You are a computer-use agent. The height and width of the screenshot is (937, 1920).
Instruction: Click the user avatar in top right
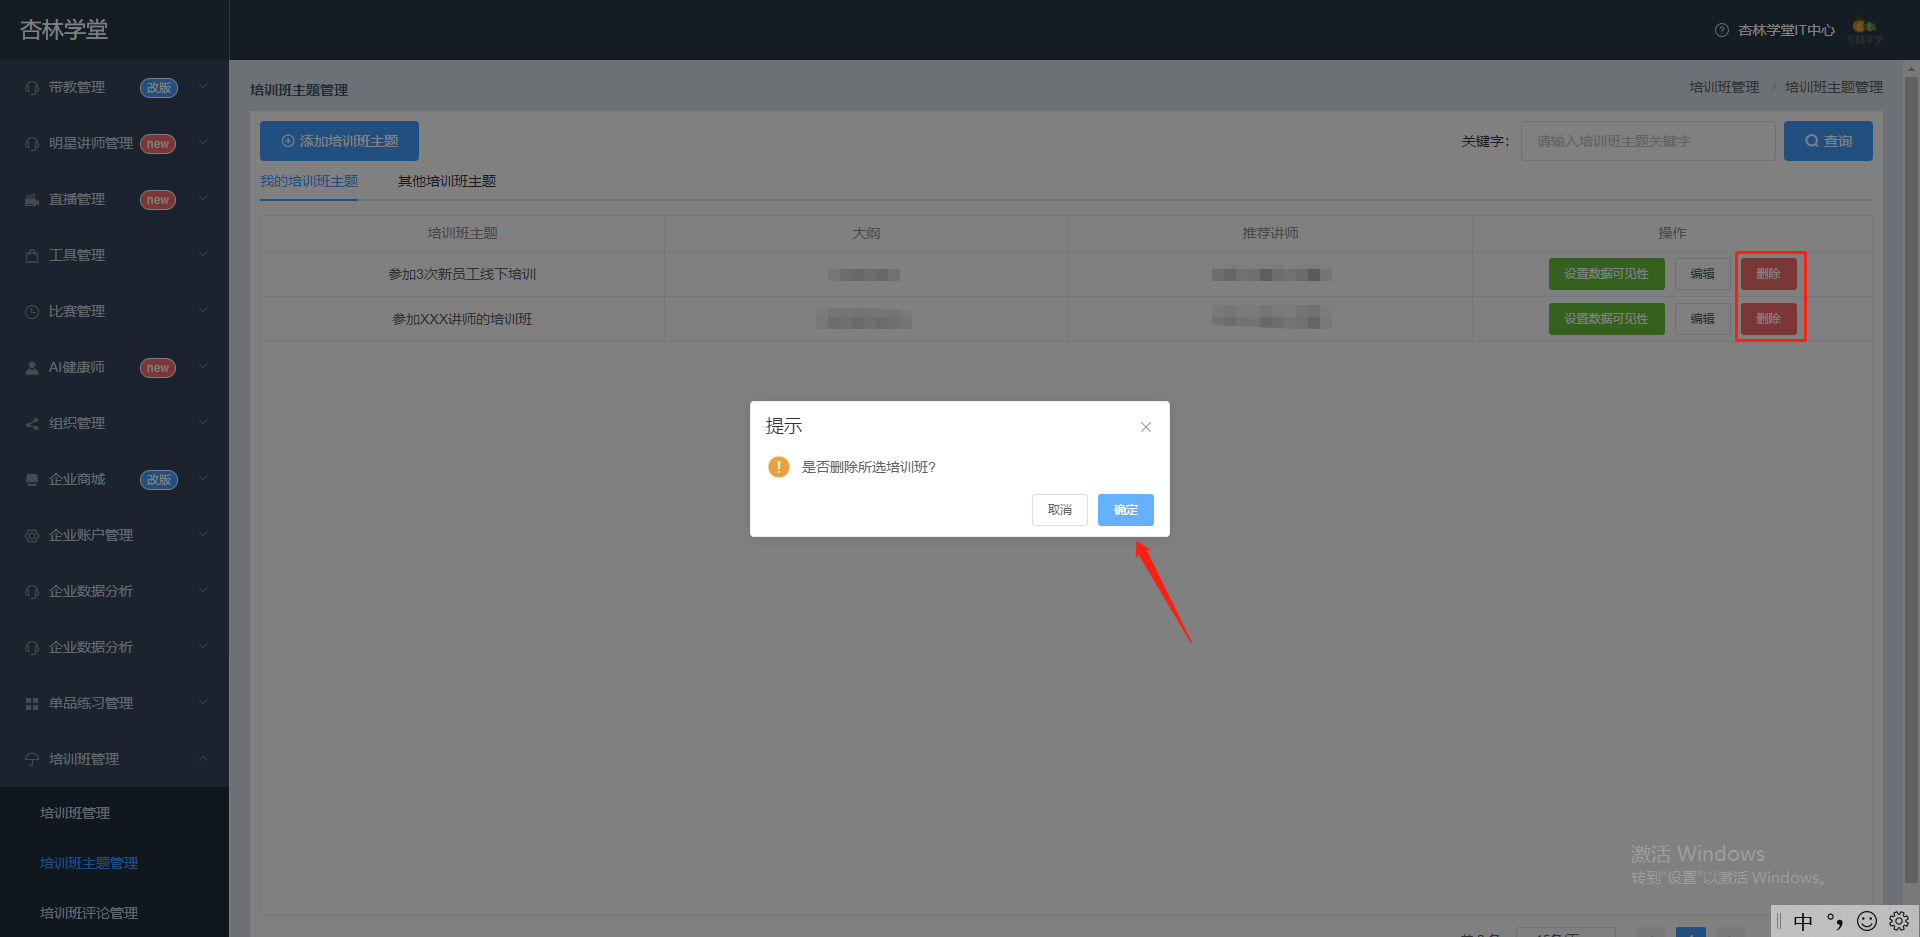(x=1866, y=31)
